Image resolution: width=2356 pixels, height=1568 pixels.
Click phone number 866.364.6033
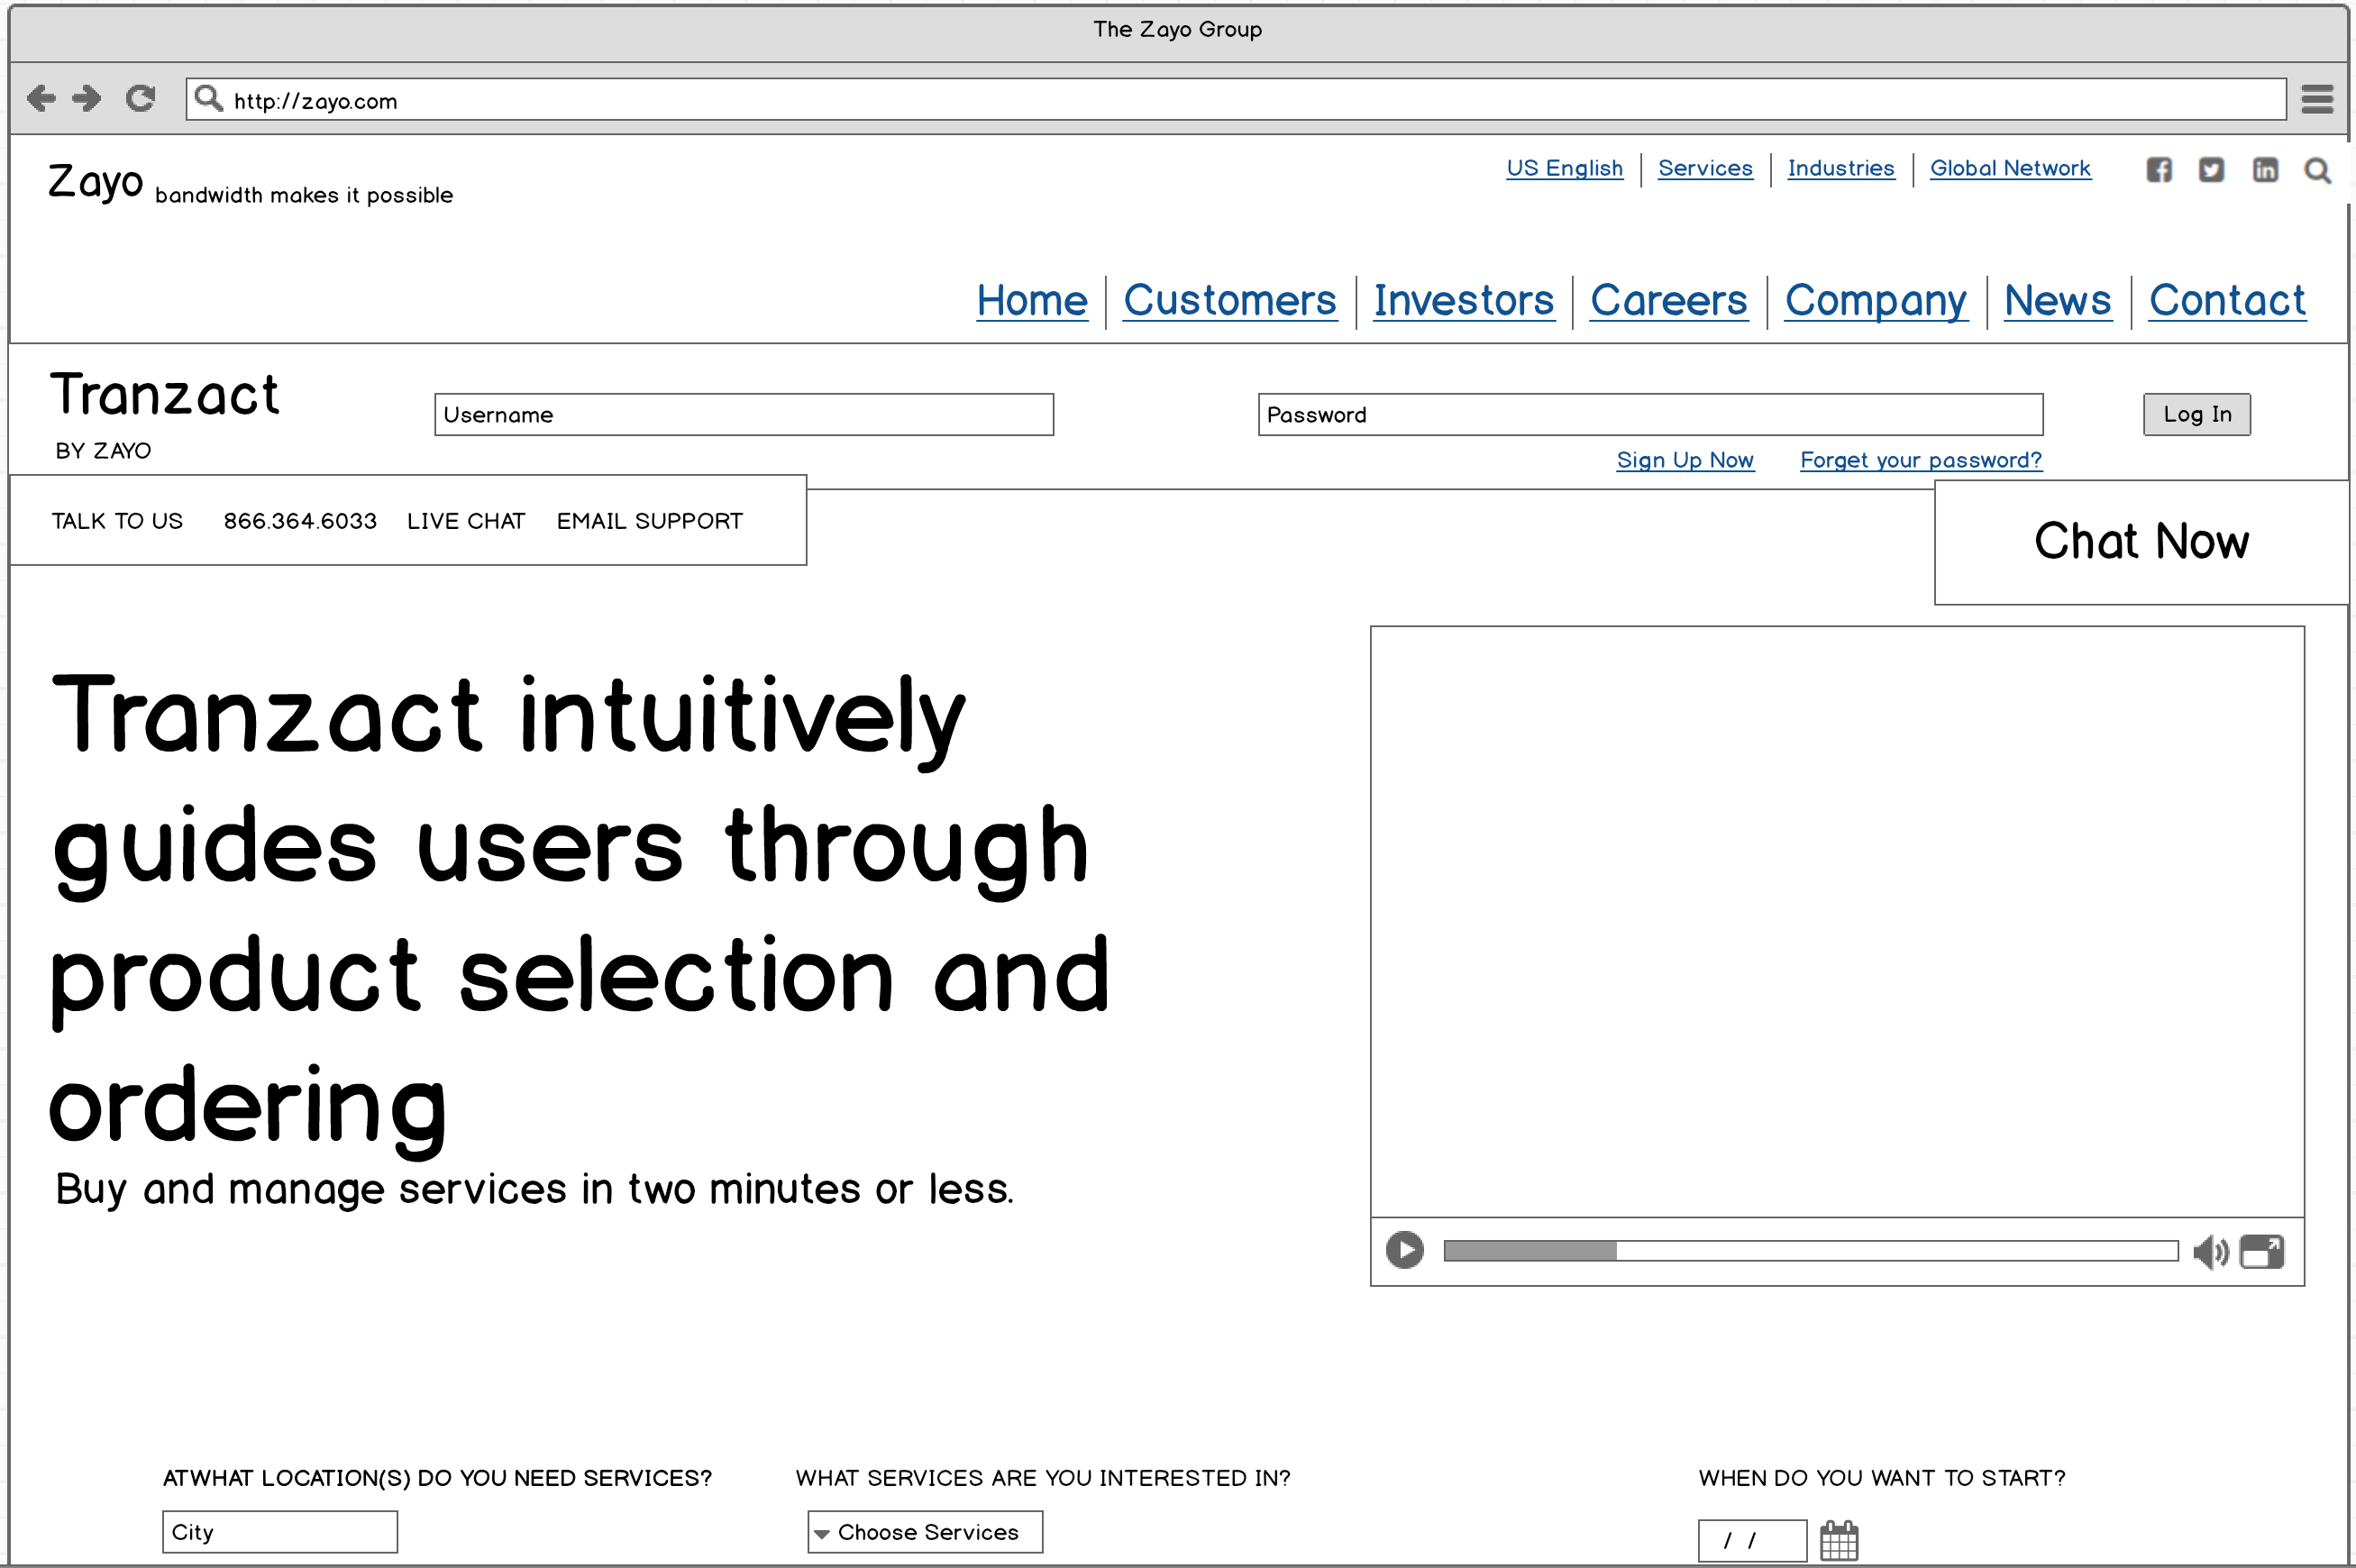click(x=300, y=521)
